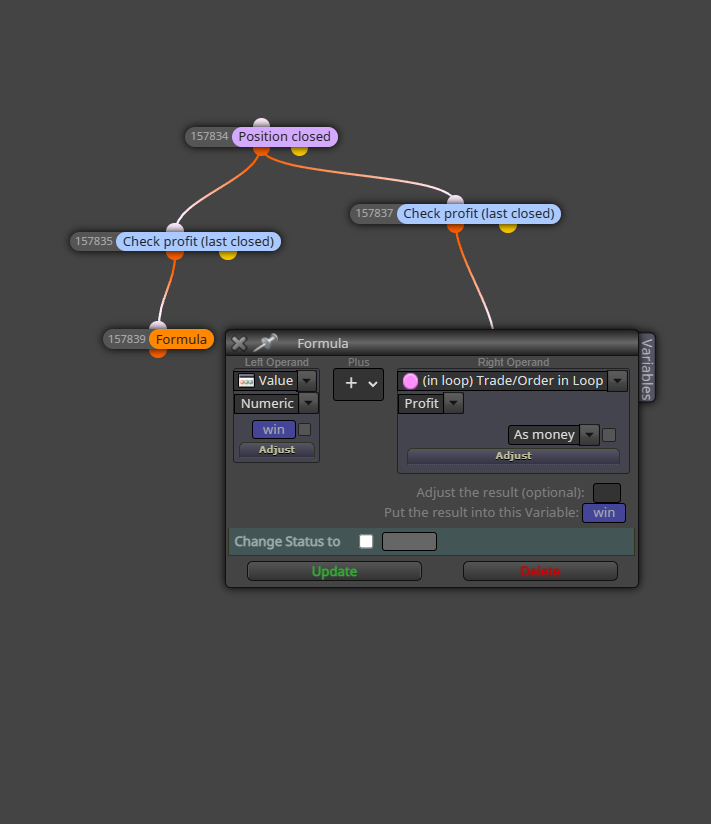Viewport: 711px width, 824px height.
Task: Click the green Update button
Action: pos(334,571)
